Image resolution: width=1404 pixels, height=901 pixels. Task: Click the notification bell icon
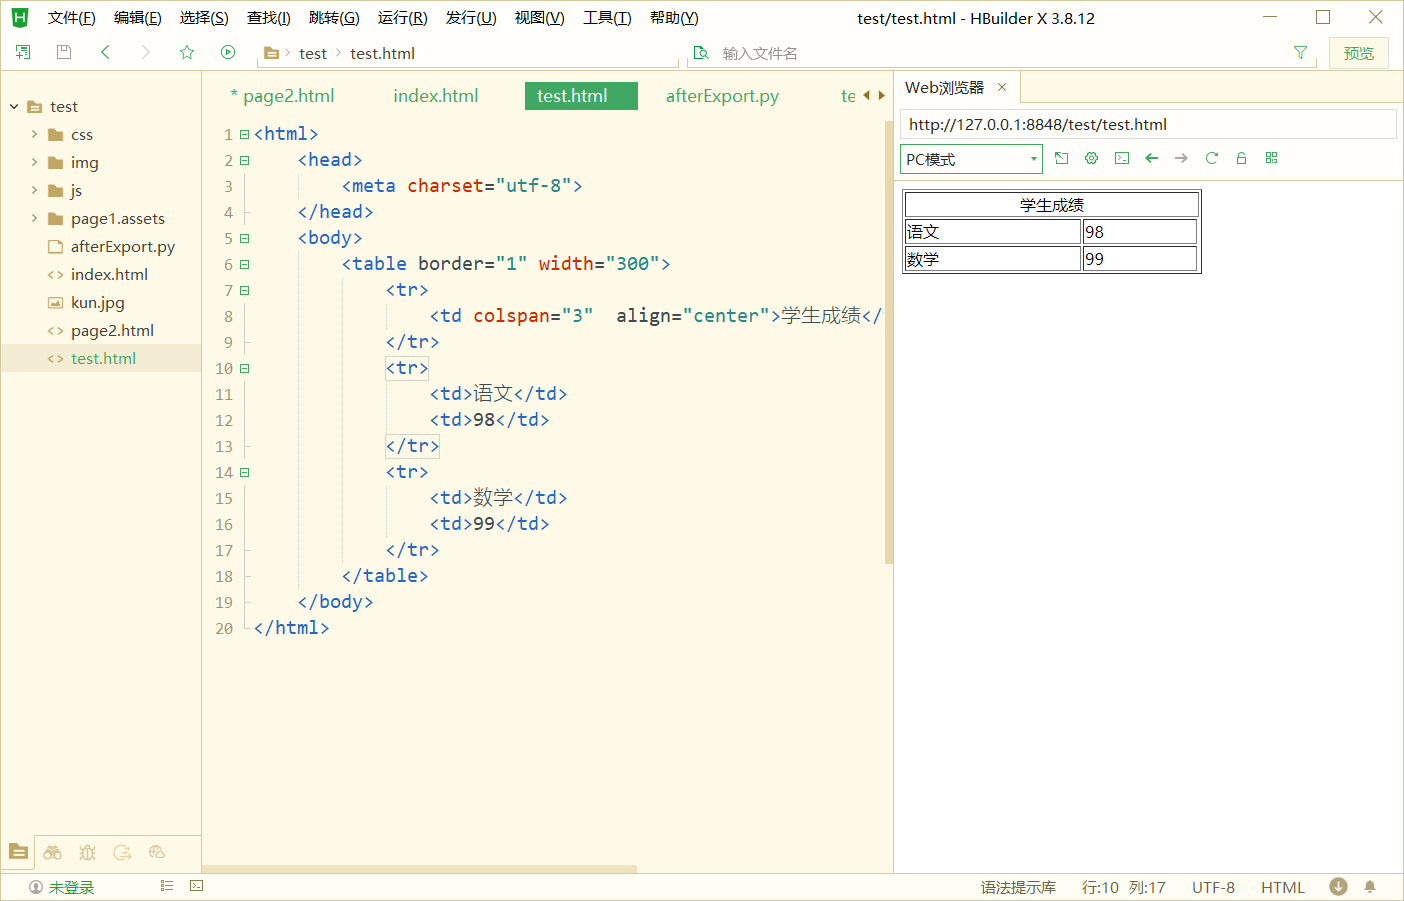coord(1370,887)
